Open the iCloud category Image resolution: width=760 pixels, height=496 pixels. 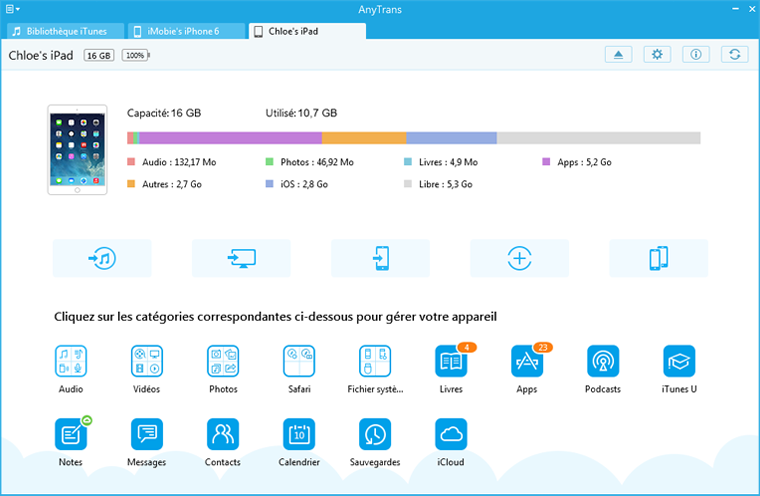point(451,434)
